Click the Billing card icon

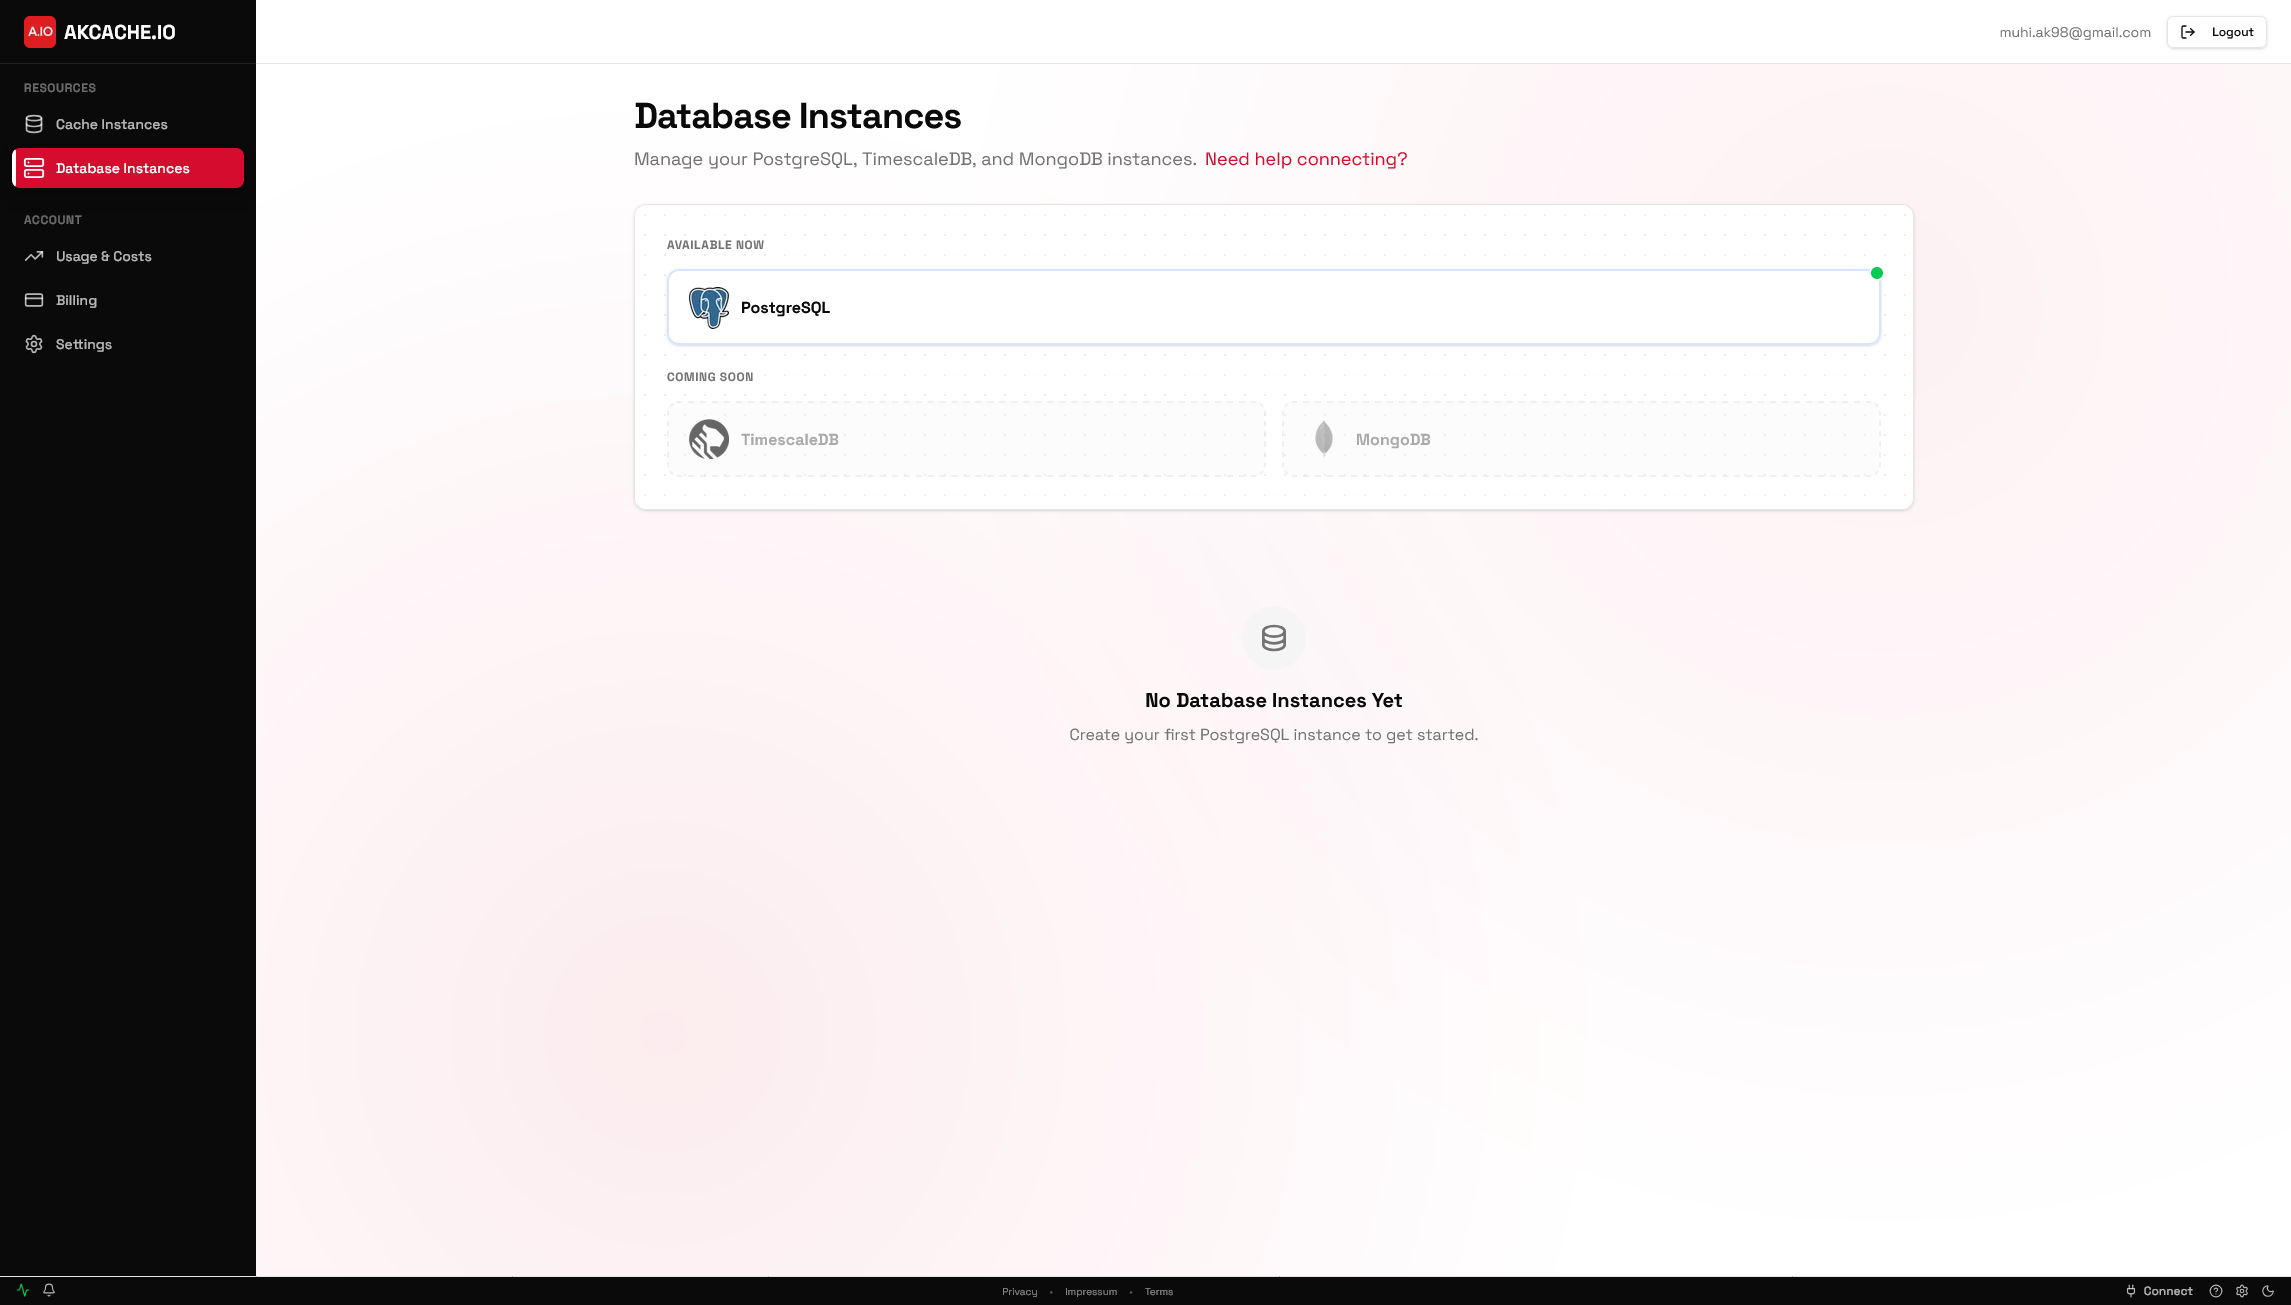(35, 299)
